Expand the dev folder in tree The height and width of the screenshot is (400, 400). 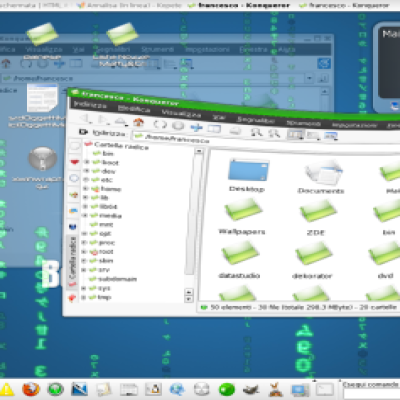87,171
